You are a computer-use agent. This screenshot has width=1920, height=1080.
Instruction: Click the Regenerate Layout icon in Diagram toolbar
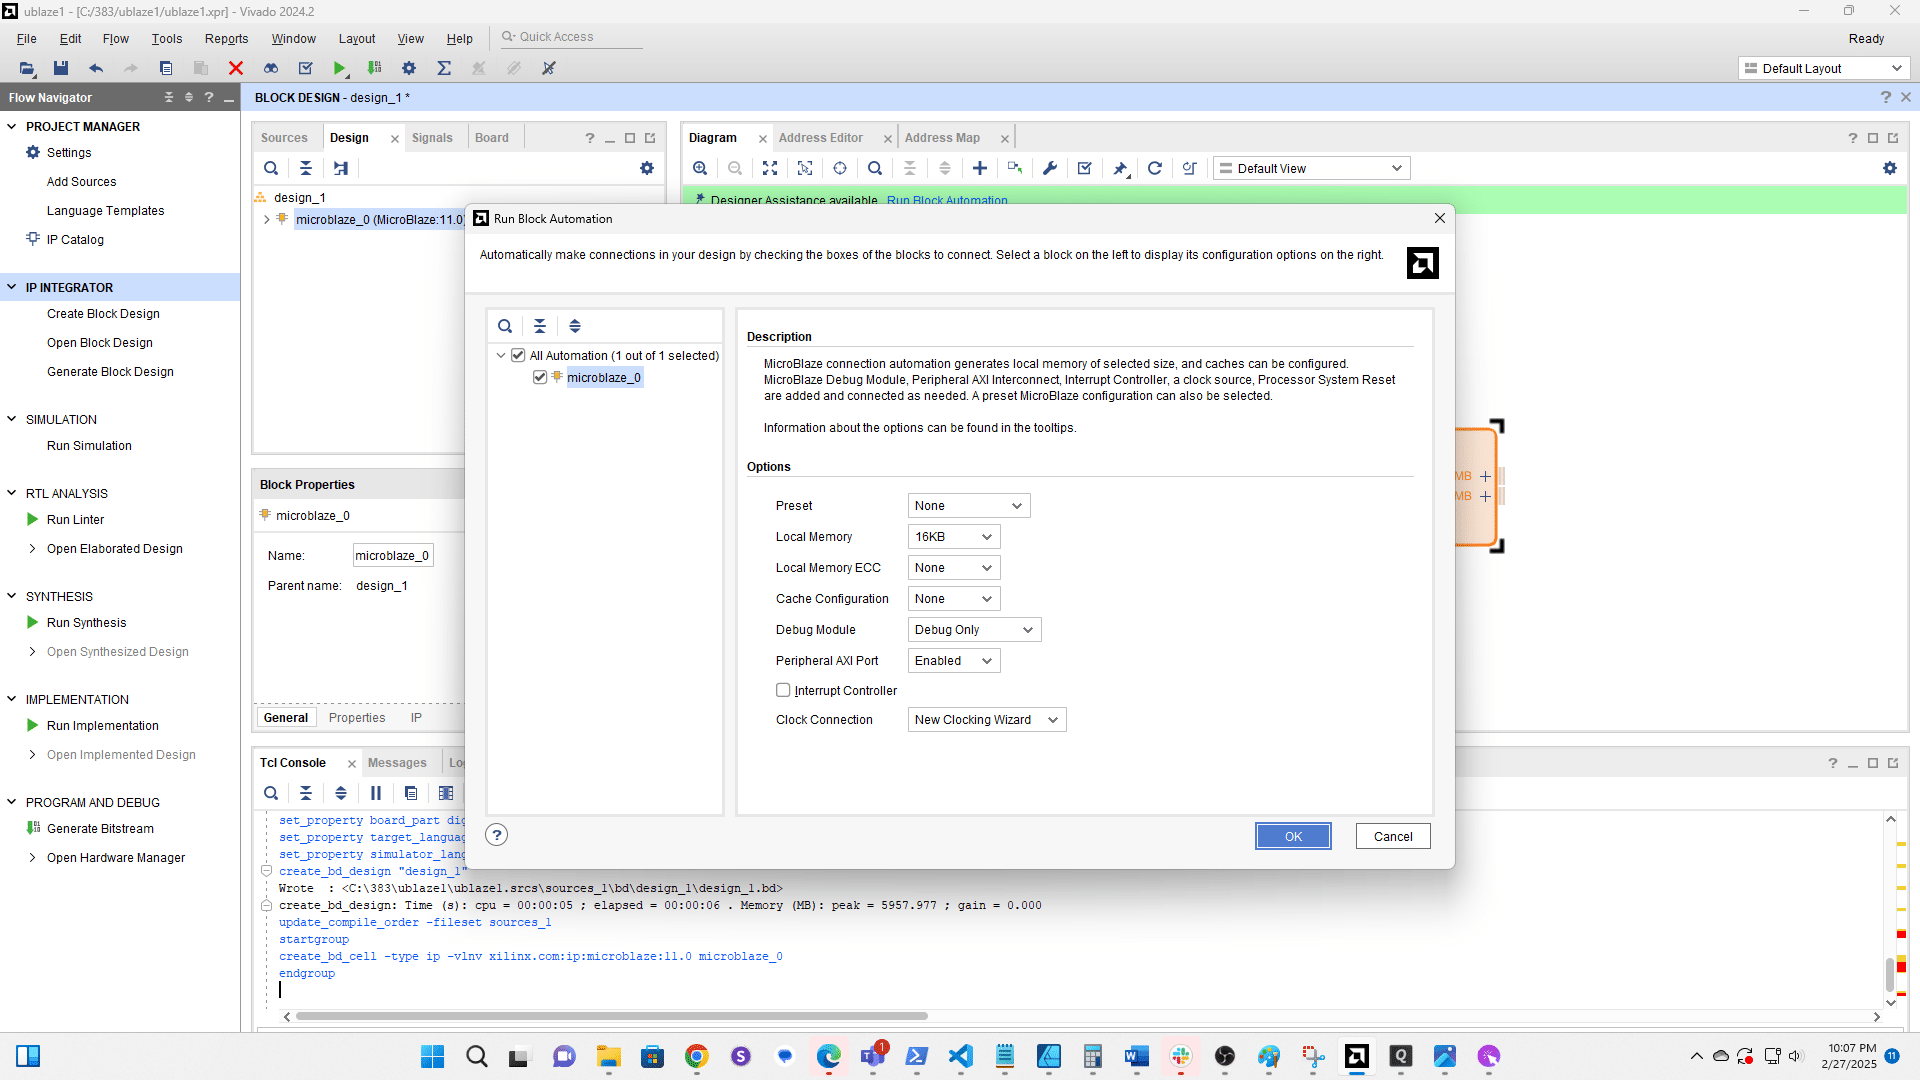[1155, 168]
